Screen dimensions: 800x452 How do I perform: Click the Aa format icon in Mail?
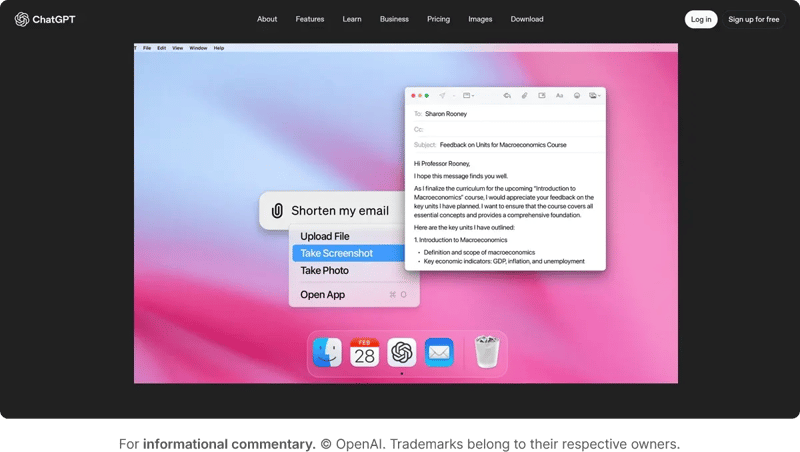[559, 95]
